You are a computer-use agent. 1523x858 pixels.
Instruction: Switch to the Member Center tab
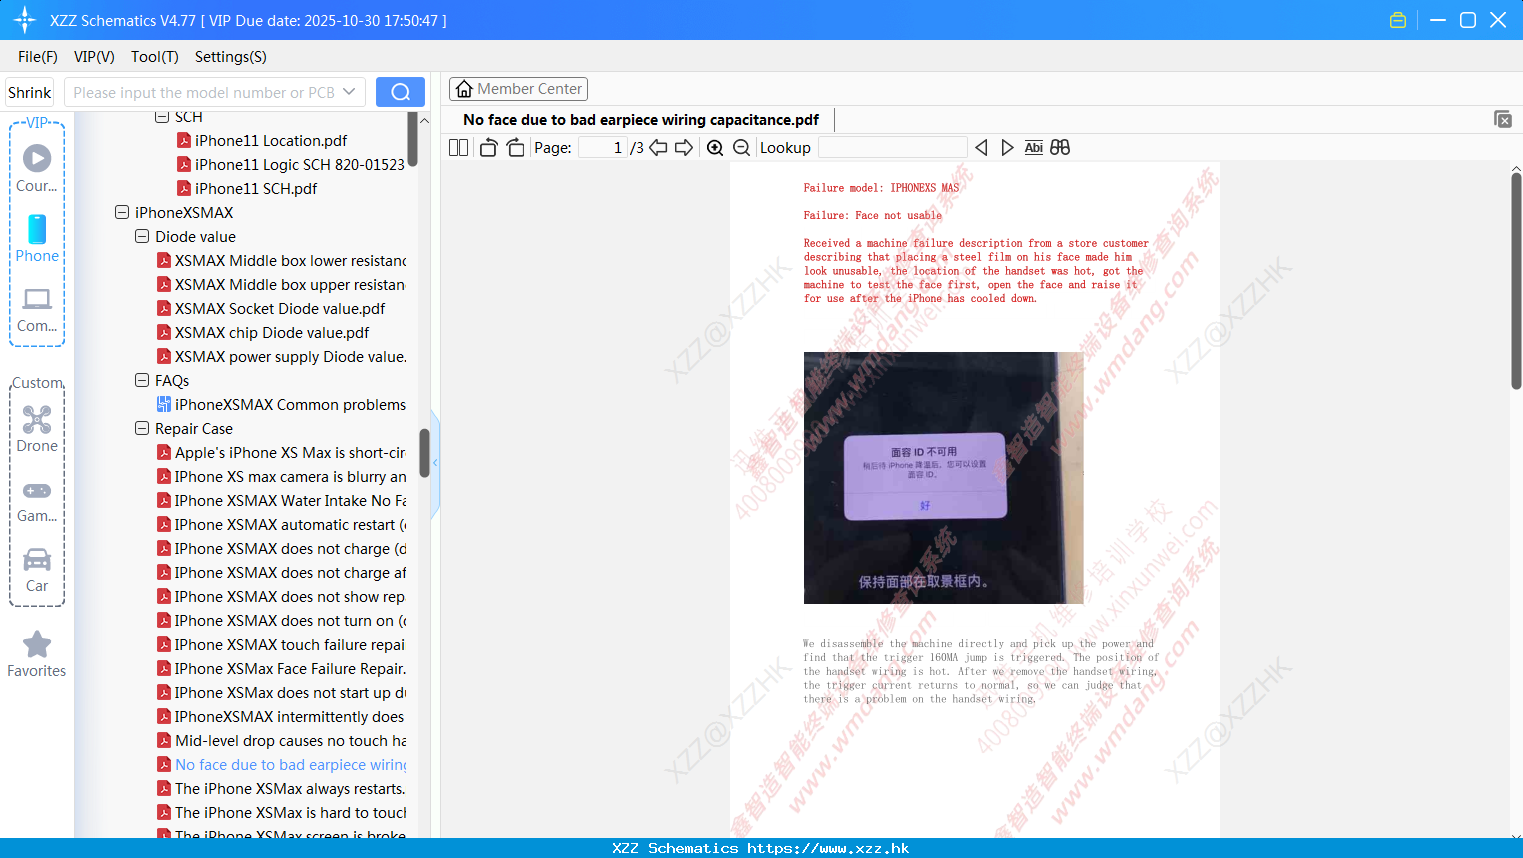518,89
